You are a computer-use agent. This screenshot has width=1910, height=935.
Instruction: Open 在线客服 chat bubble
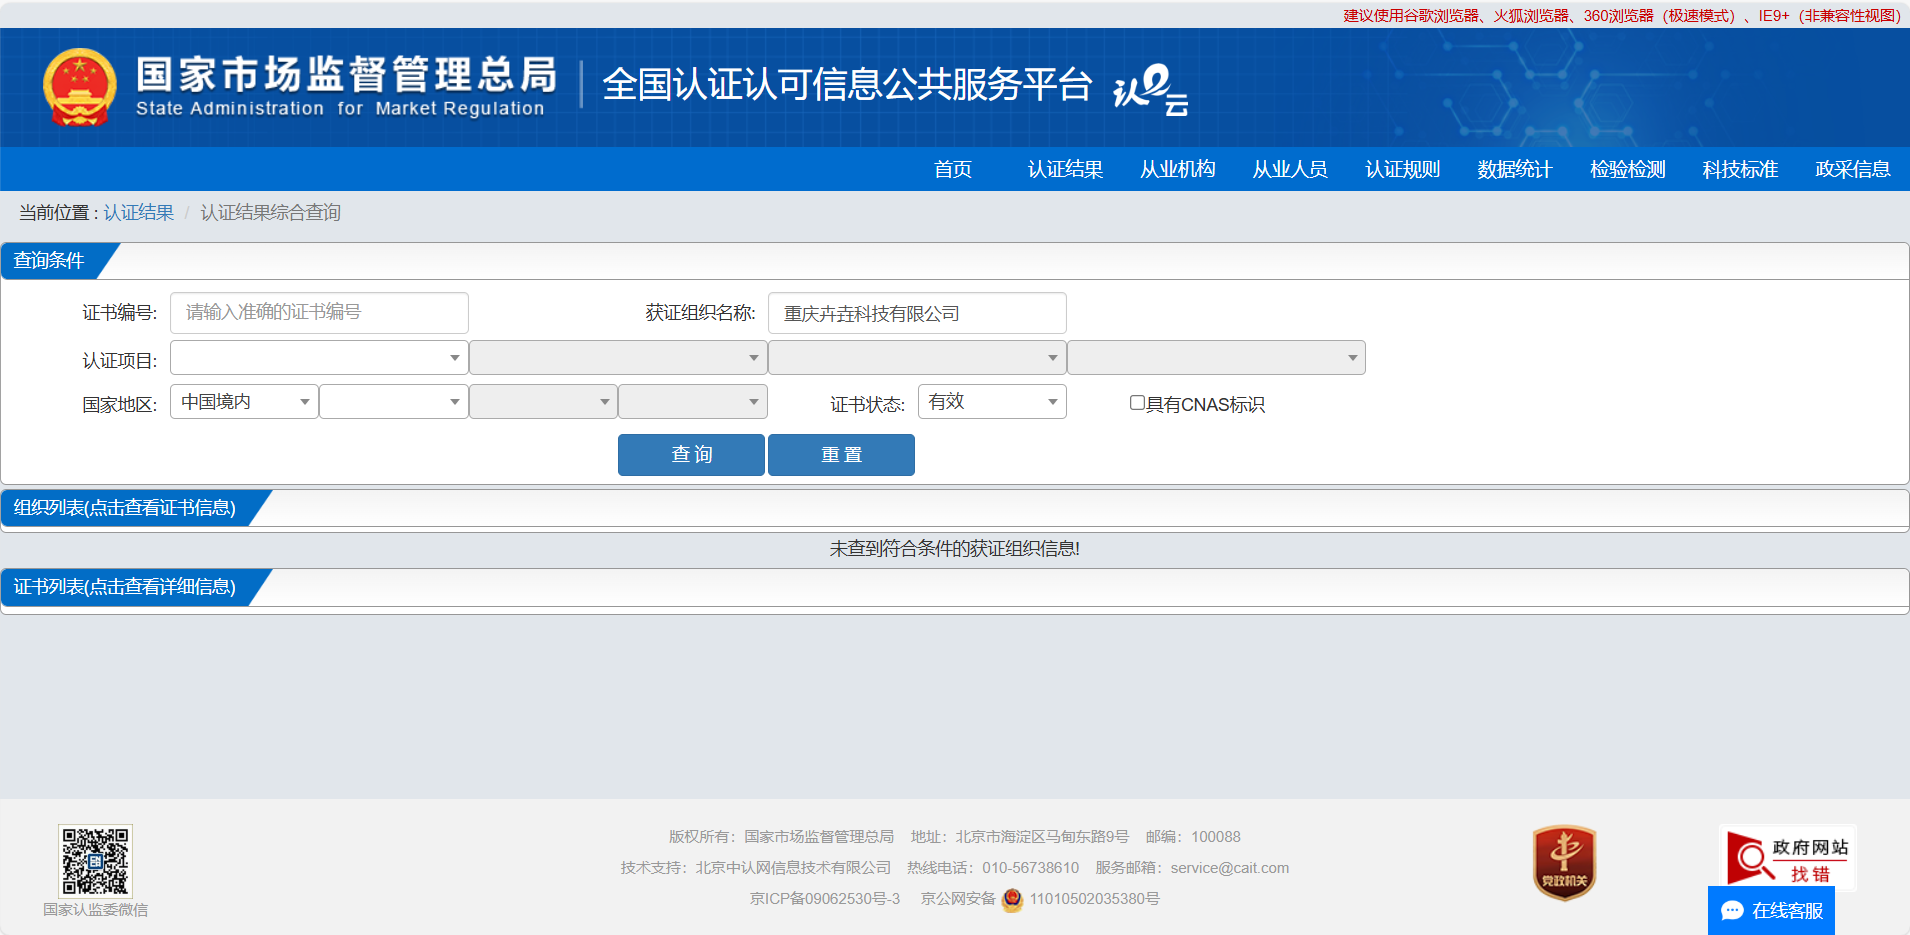point(1771,910)
